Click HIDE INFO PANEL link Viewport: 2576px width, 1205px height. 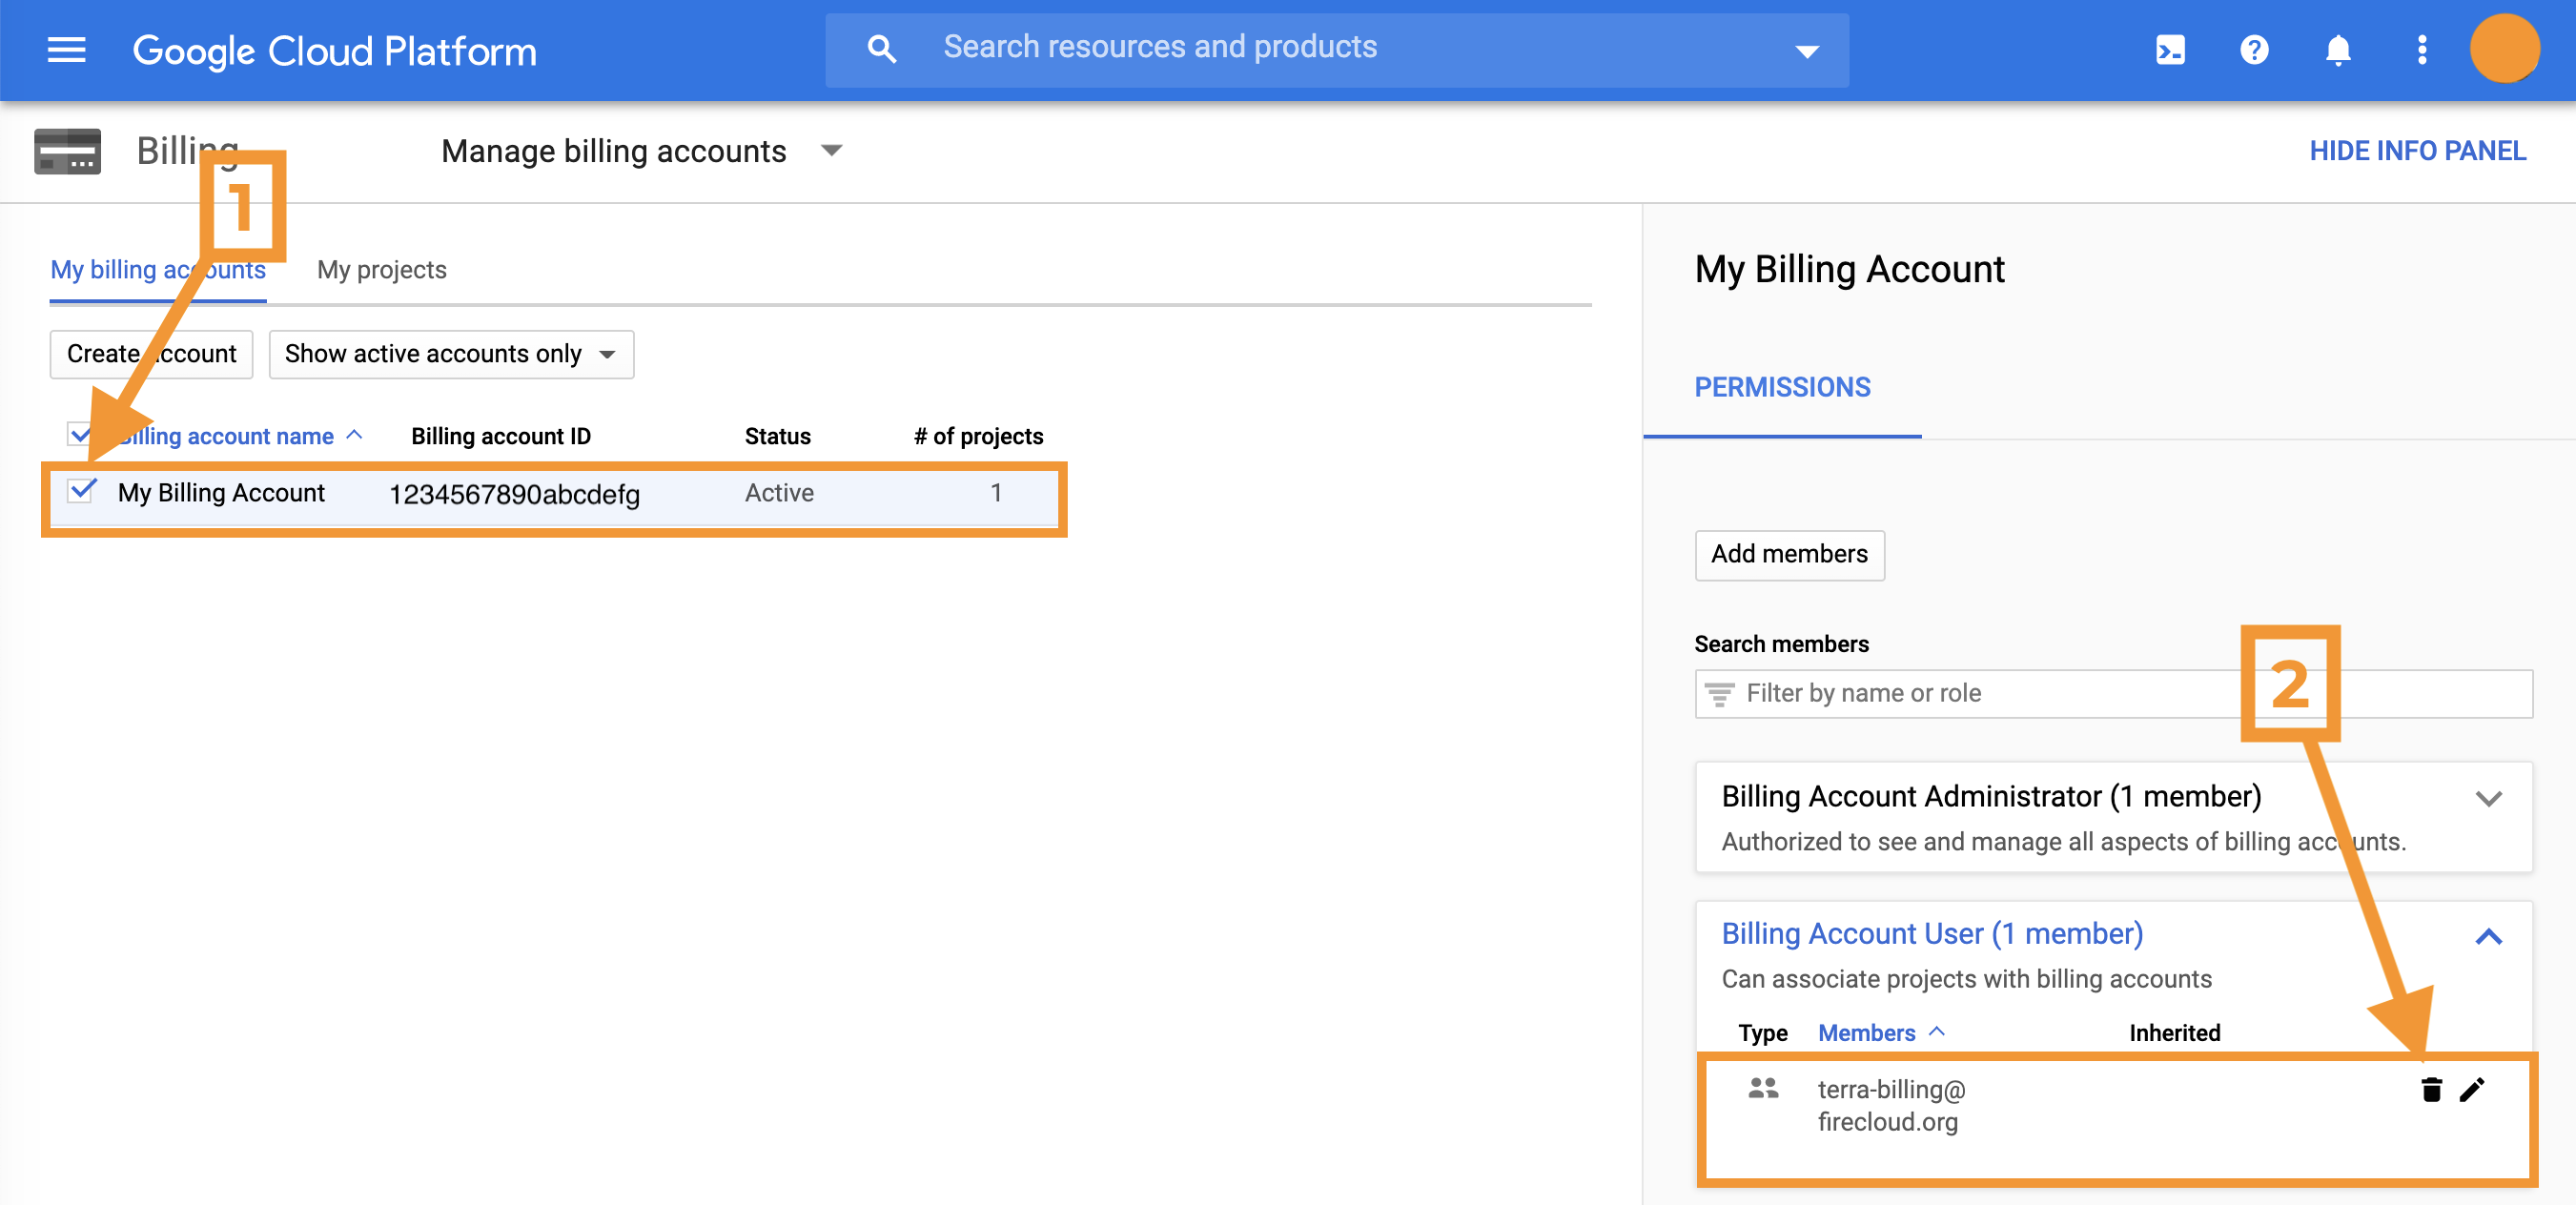click(2416, 151)
